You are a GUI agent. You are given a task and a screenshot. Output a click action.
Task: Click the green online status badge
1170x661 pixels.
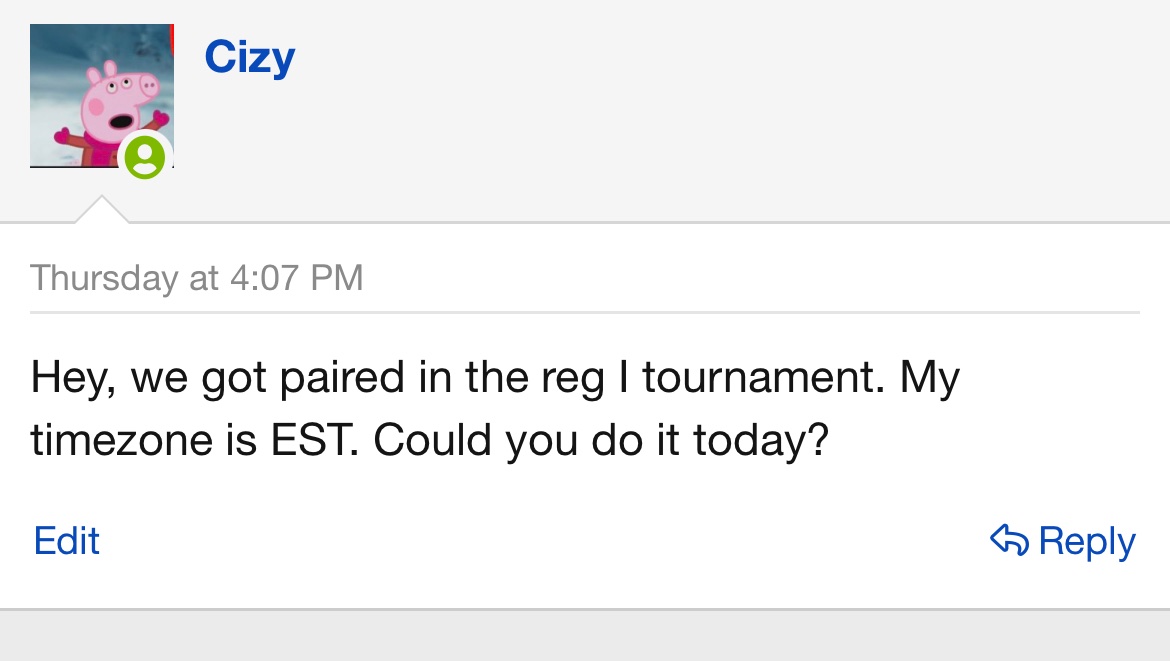click(x=144, y=157)
